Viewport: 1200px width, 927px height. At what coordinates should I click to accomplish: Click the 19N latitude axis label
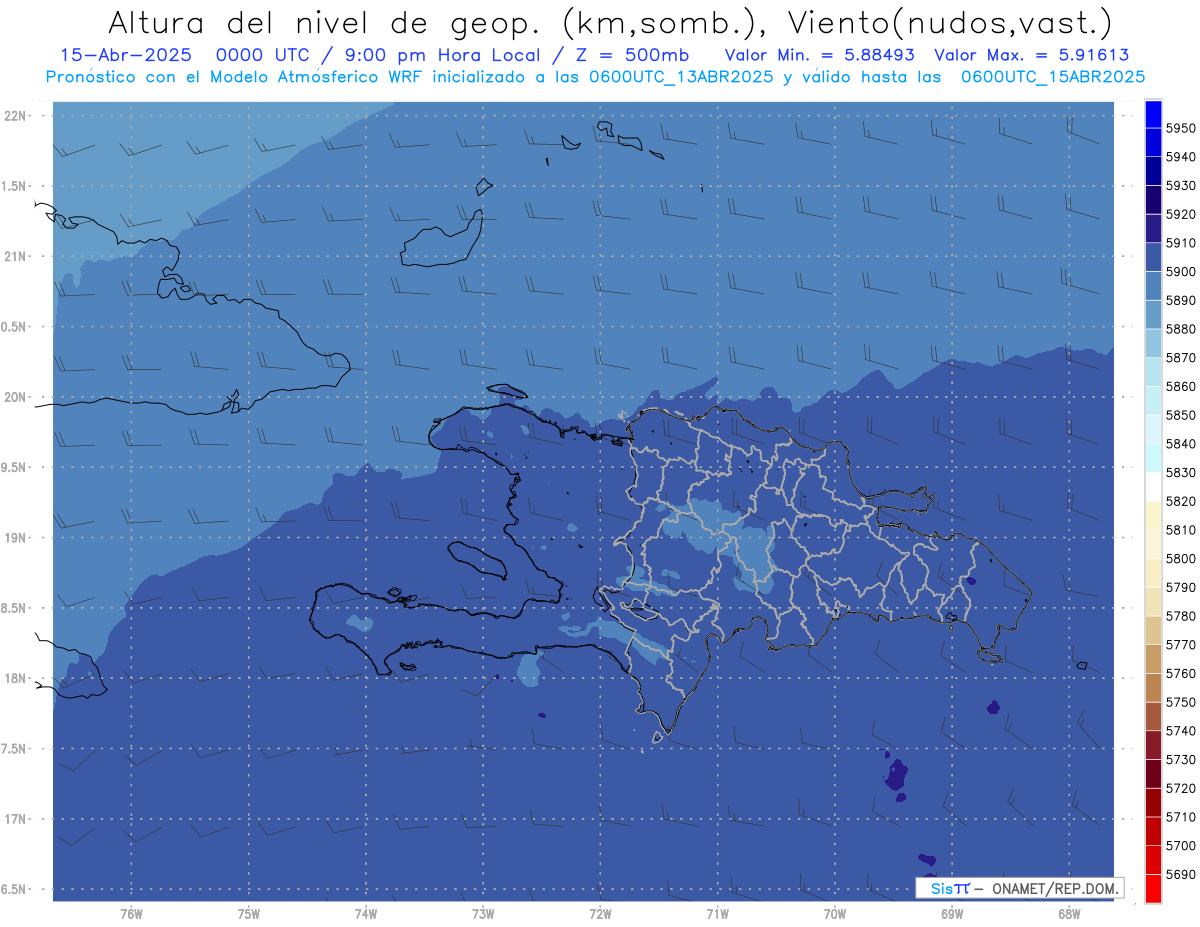[14, 538]
